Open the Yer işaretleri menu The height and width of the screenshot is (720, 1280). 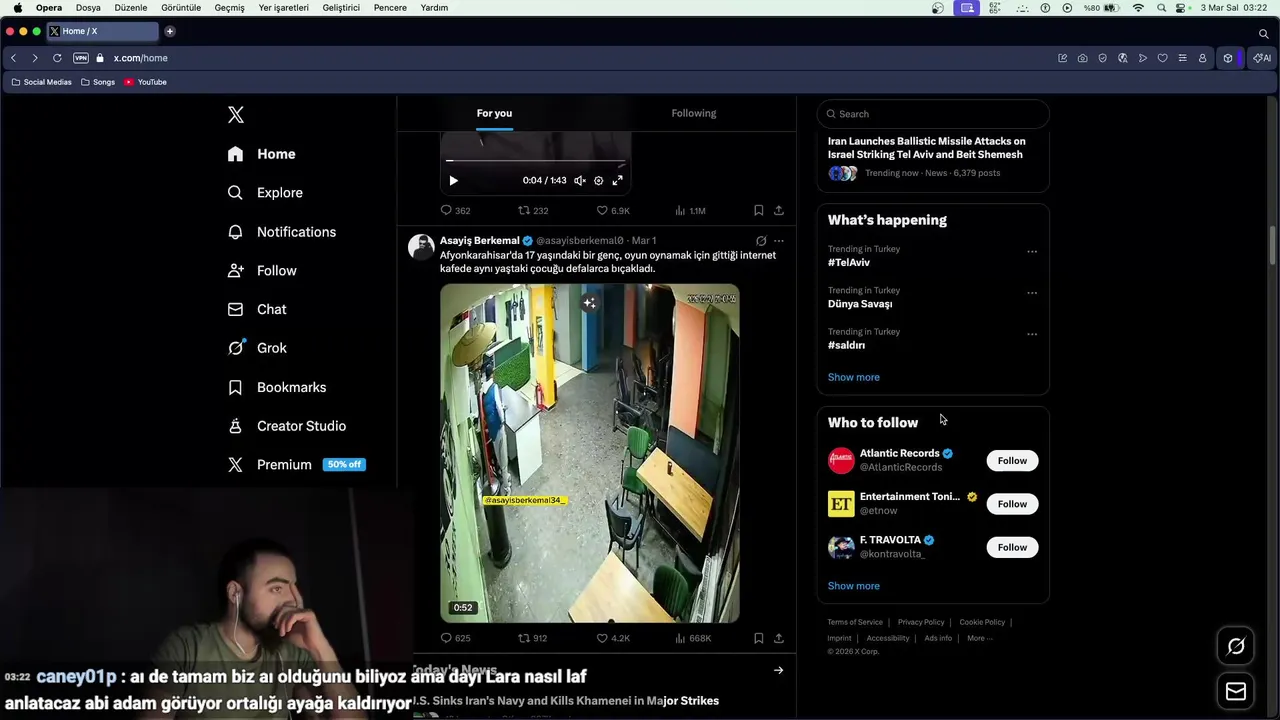coord(283,8)
